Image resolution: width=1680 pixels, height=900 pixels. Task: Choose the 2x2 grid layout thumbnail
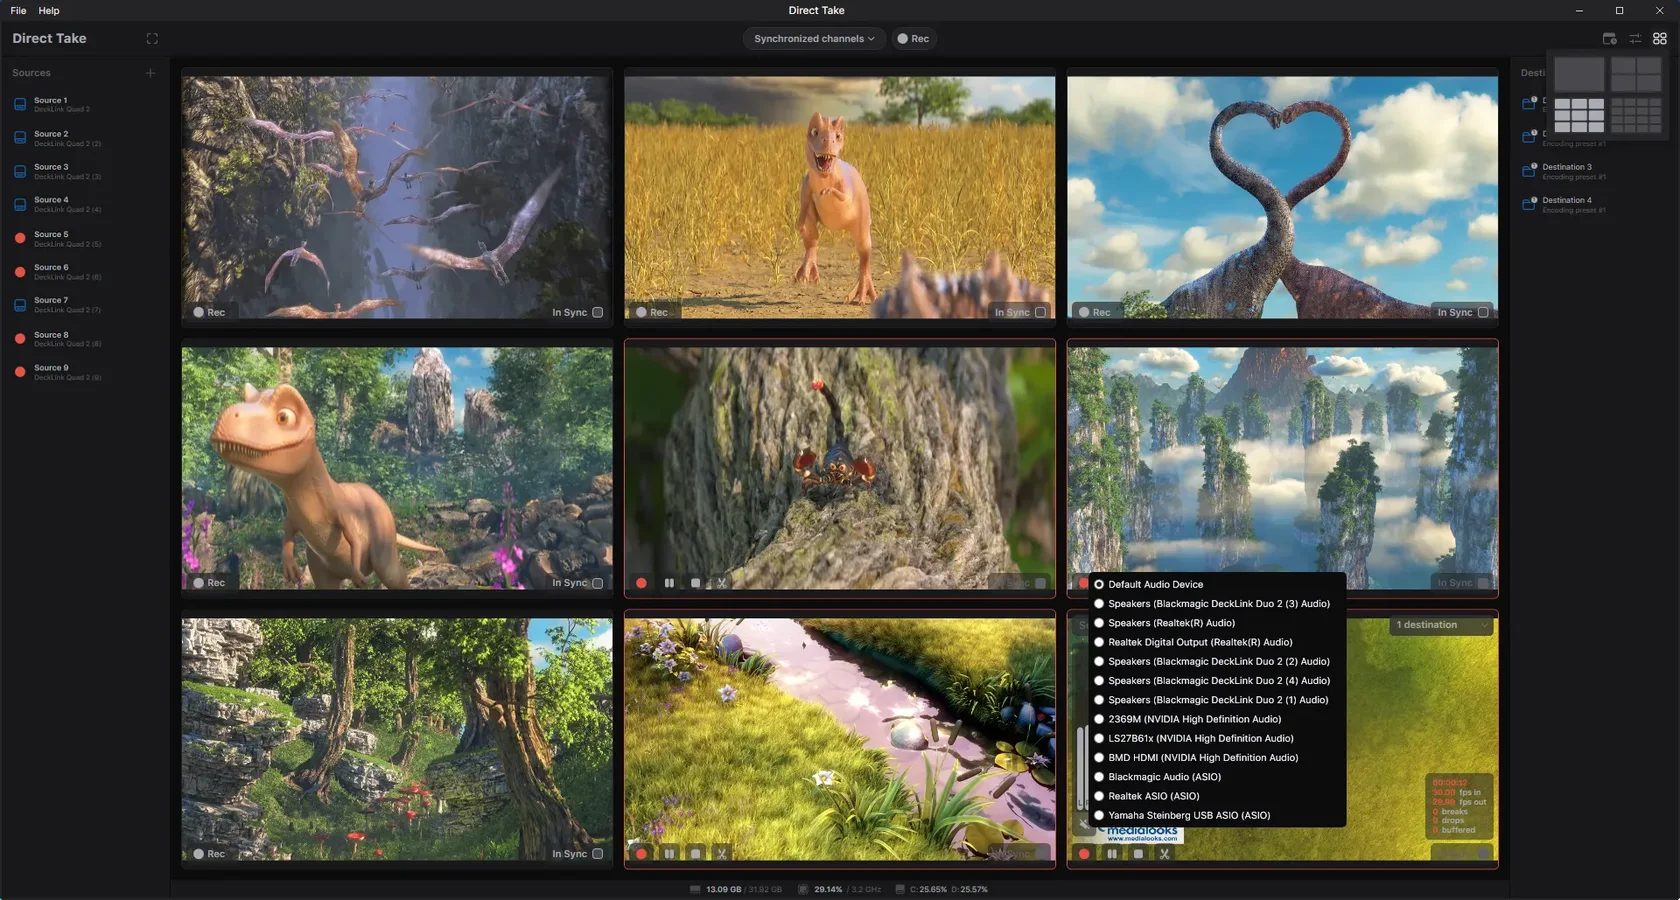[x=1636, y=74]
